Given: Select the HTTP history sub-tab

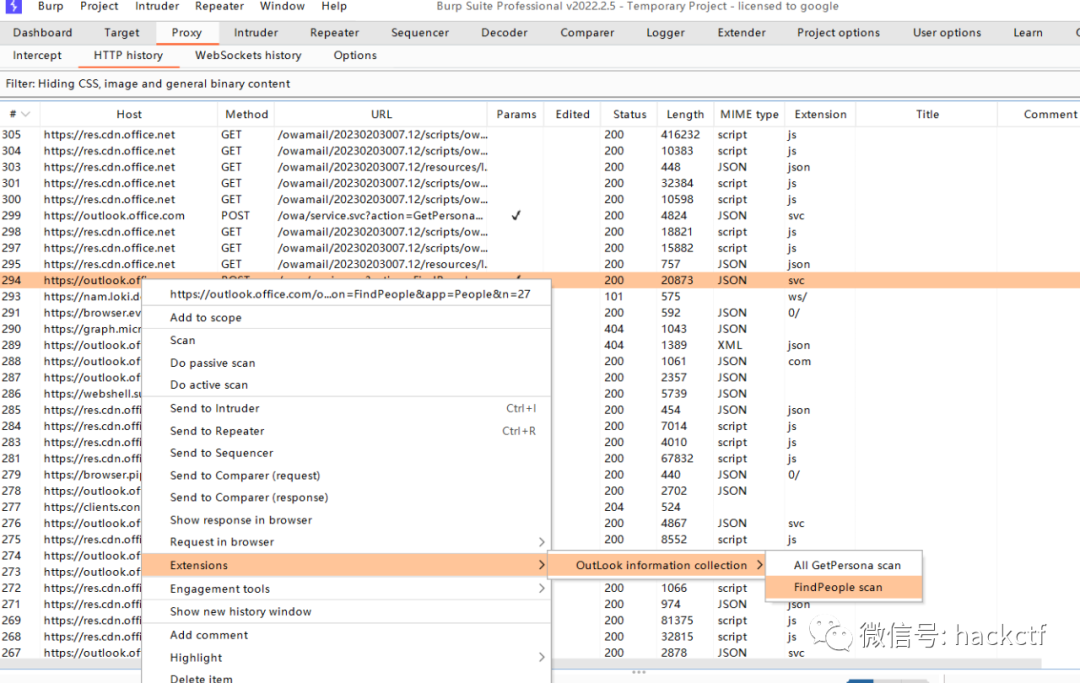Looking at the screenshot, I should tap(128, 55).
